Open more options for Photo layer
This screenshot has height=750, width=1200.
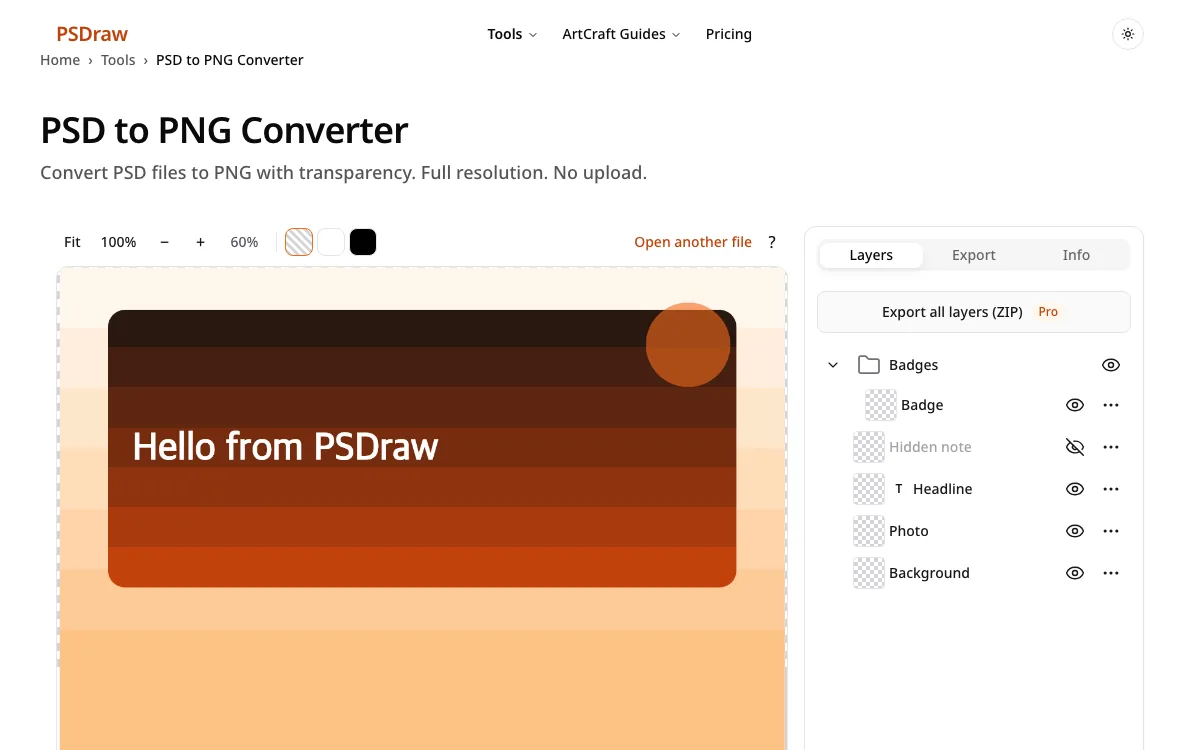coord(1111,531)
